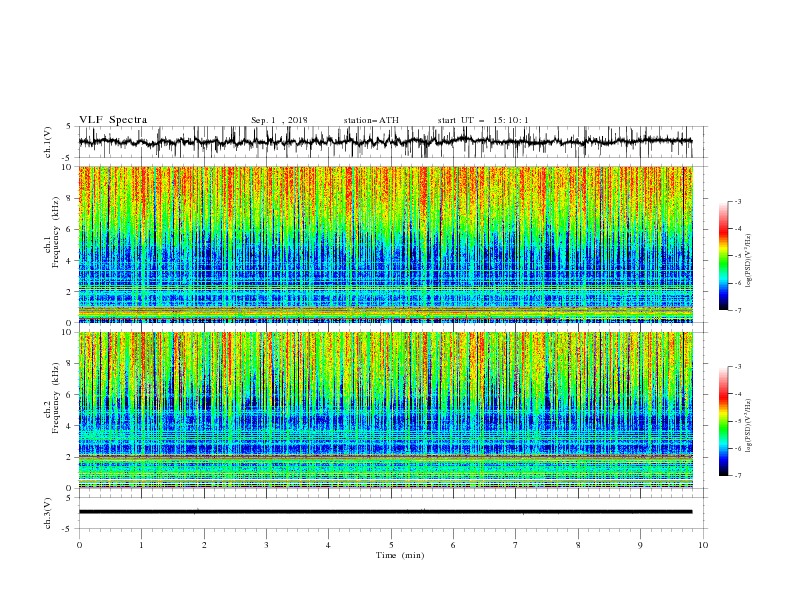This screenshot has width=792, height=612.
Task: Click the "0" tick on the time axis
Action: pyautogui.click(x=79, y=545)
